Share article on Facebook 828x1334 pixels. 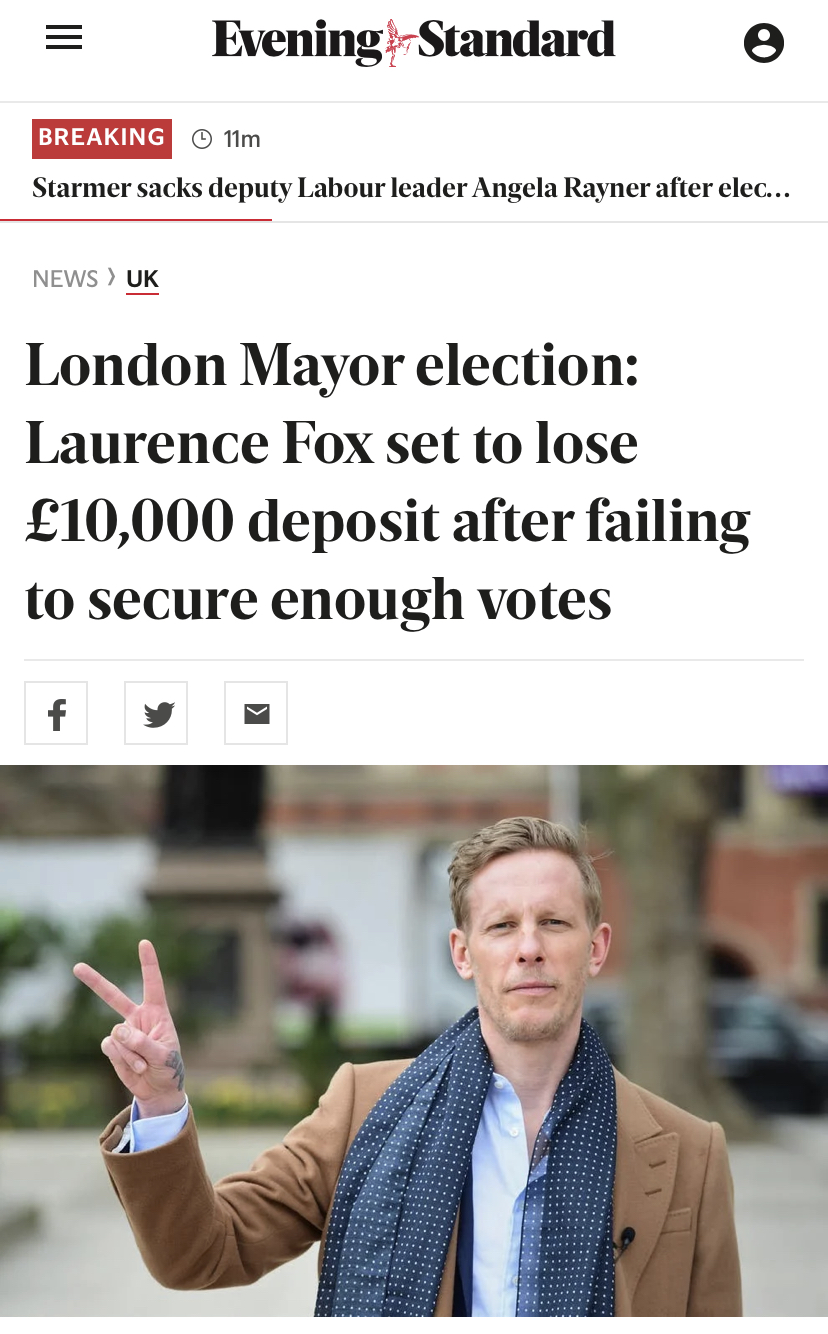point(56,713)
